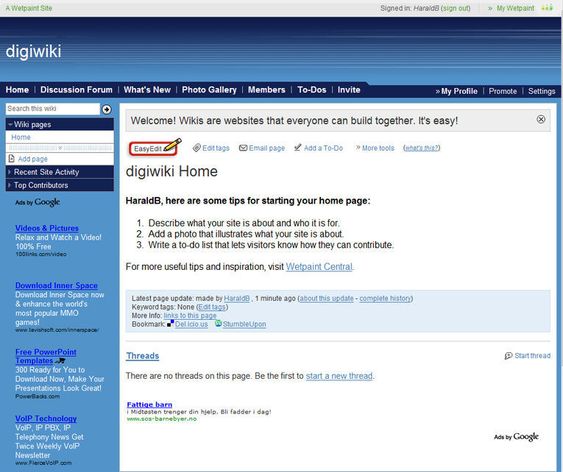Dismiss the Welcome banner with X icon
The width and height of the screenshot is (563, 472).
tap(541, 120)
